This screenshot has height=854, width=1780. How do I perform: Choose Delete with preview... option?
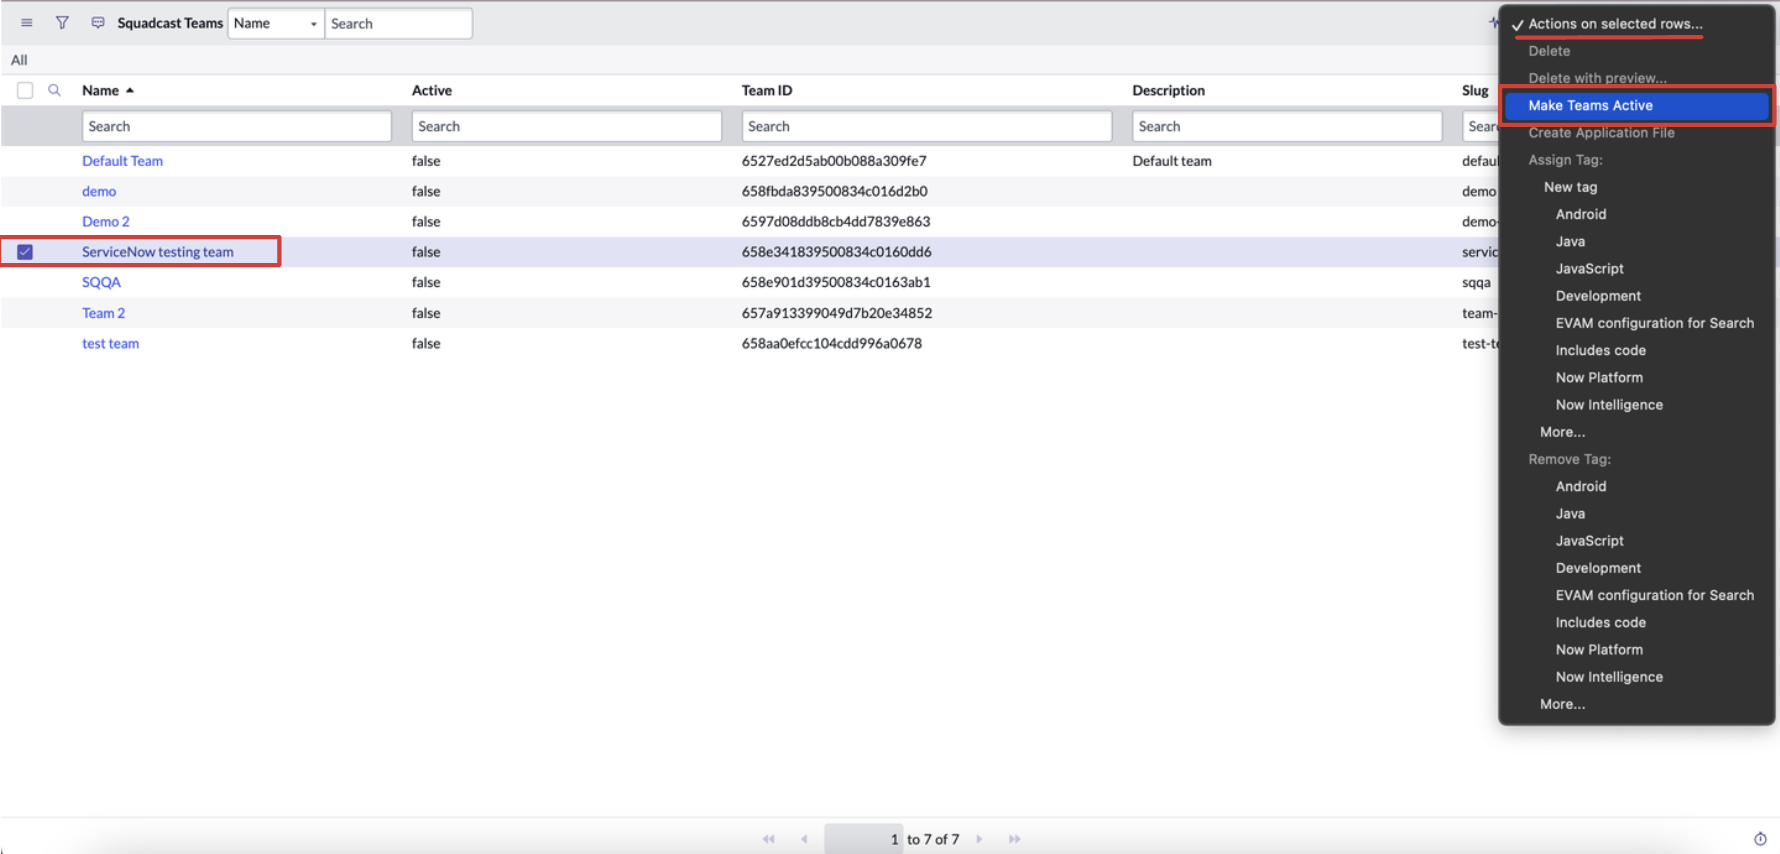click(1597, 78)
